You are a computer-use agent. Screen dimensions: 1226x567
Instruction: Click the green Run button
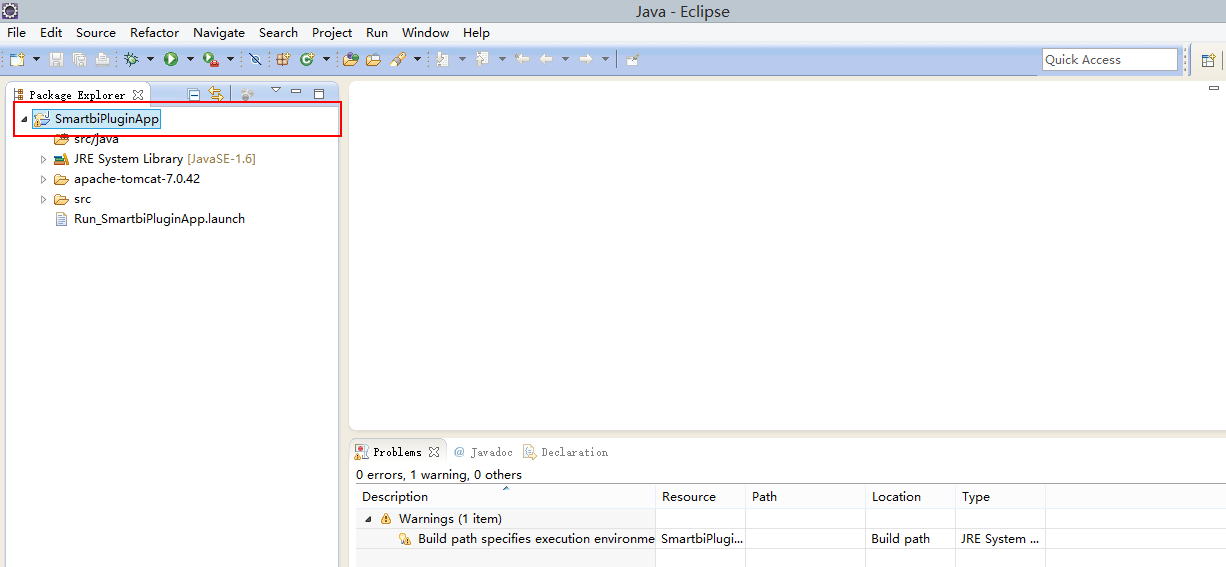click(x=171, y=60)
